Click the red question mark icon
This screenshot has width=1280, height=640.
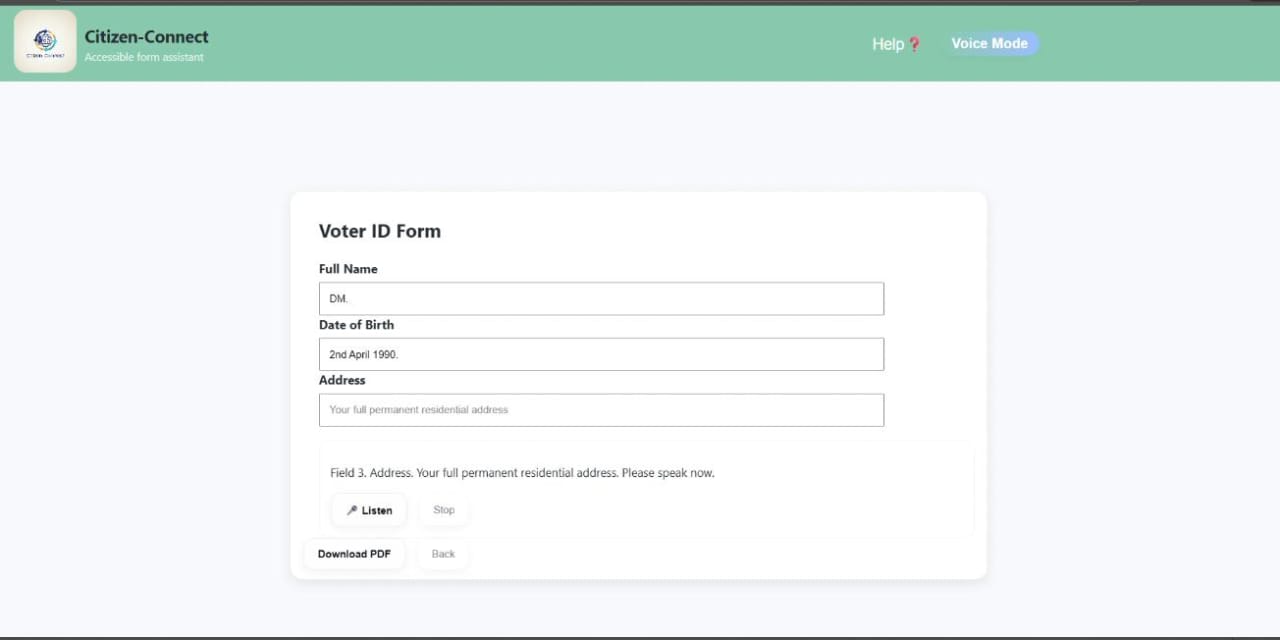(x=914, y=44)
